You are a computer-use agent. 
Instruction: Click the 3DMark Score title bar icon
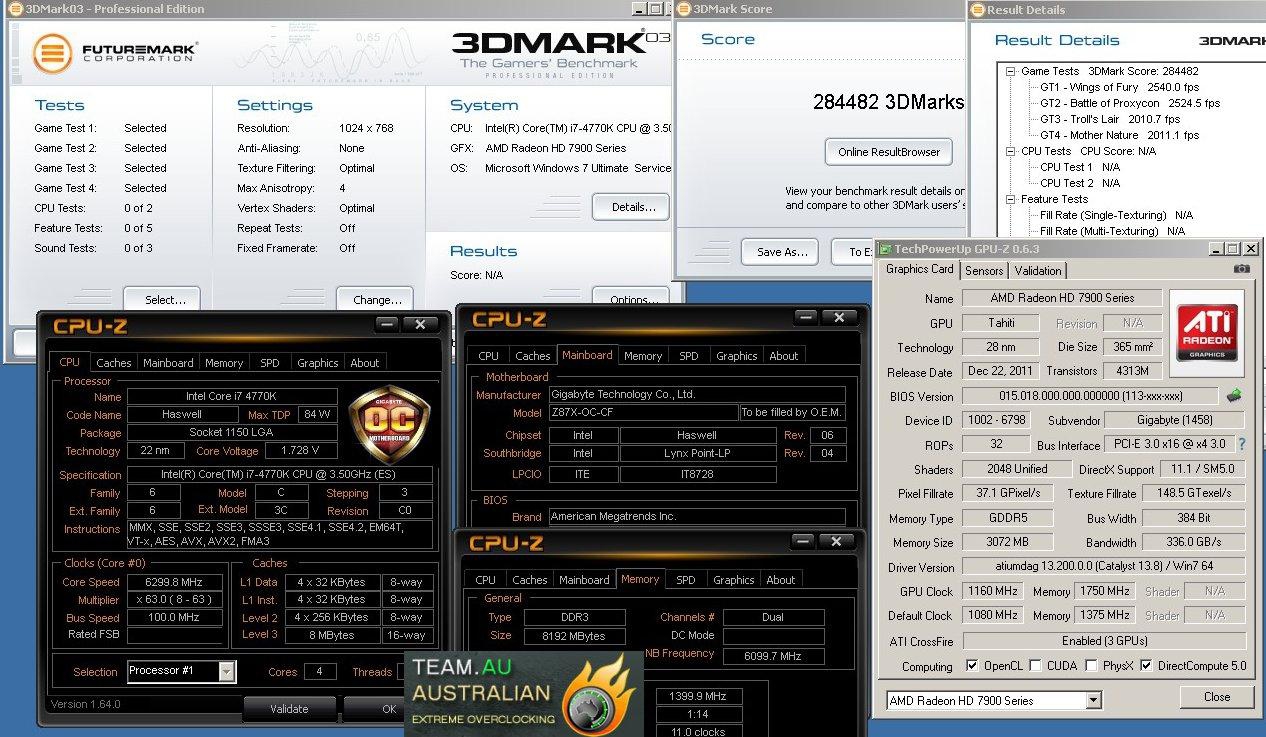point(684,9)
